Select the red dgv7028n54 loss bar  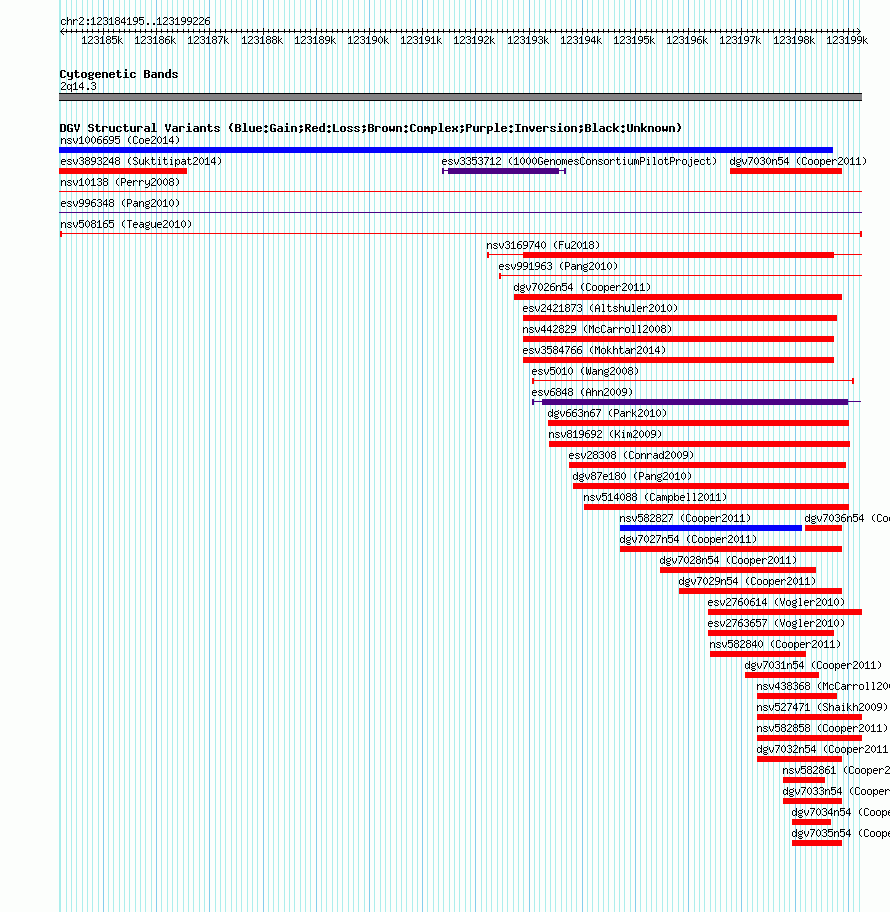738,570
